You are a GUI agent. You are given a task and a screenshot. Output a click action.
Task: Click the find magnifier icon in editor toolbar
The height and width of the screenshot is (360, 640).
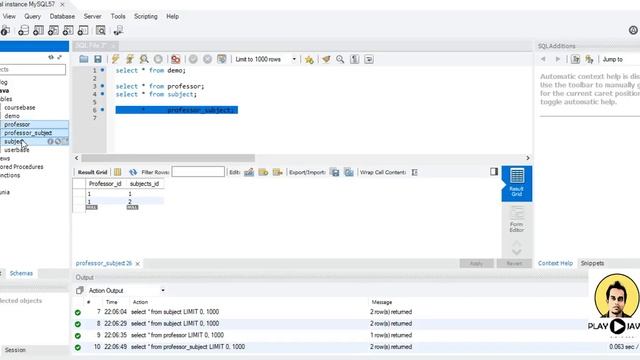340,59
